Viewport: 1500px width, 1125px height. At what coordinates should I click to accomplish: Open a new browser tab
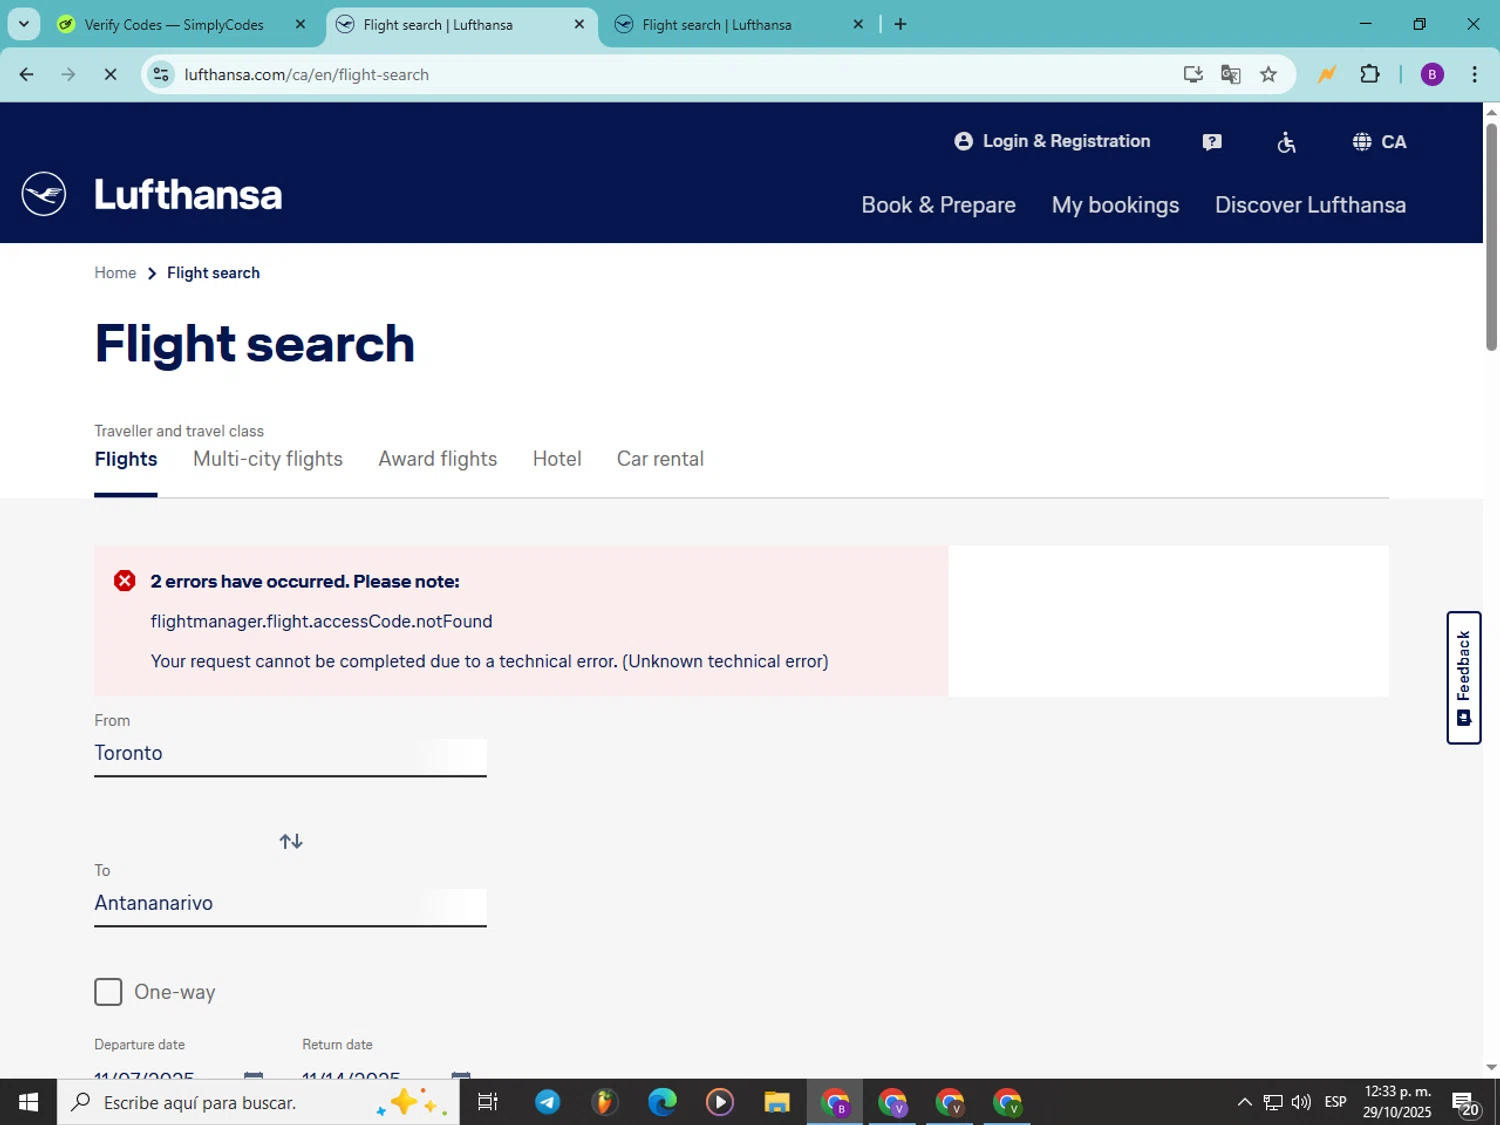pos(900,25)
